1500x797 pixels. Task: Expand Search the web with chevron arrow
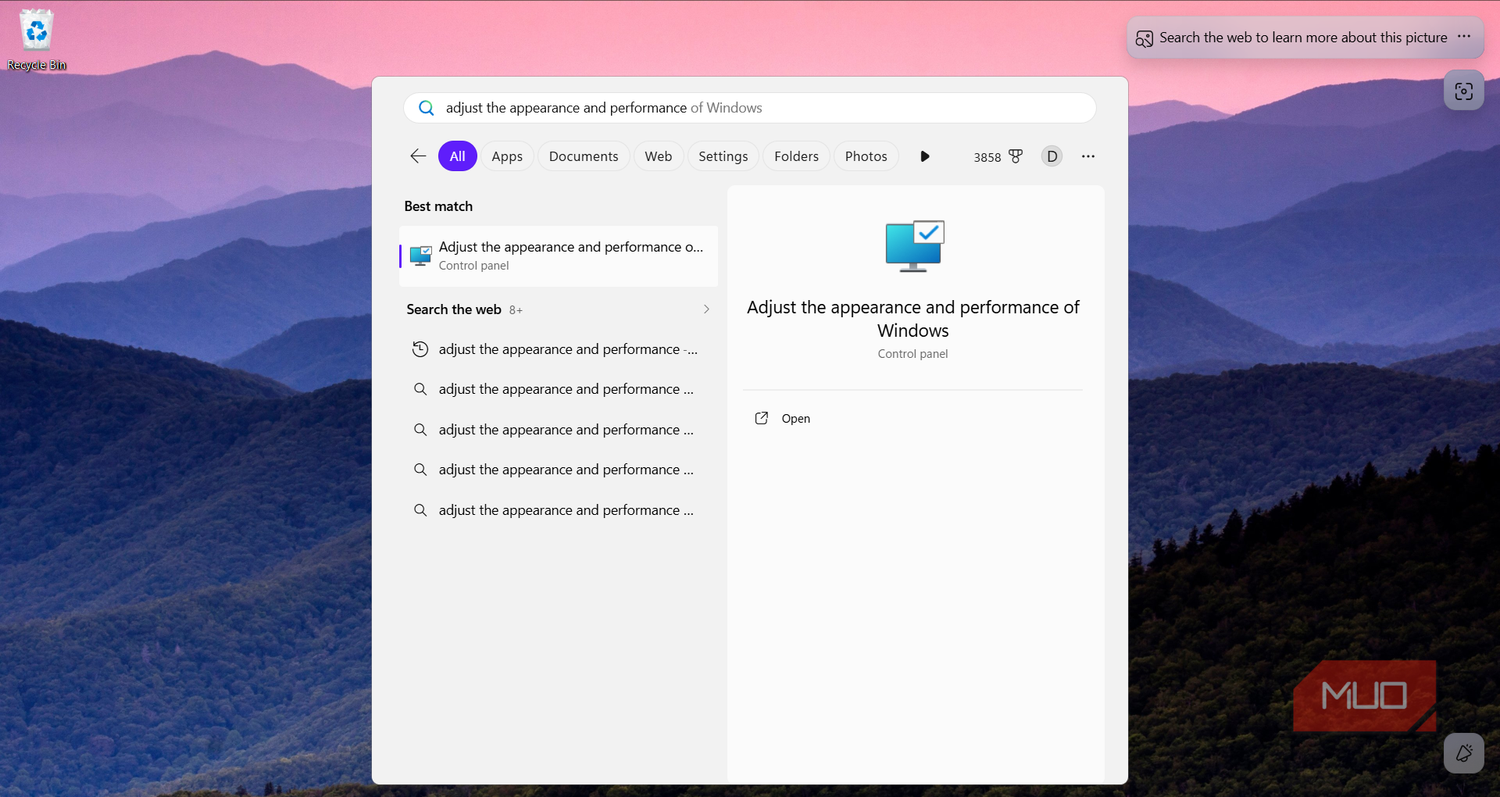[706, 310]
